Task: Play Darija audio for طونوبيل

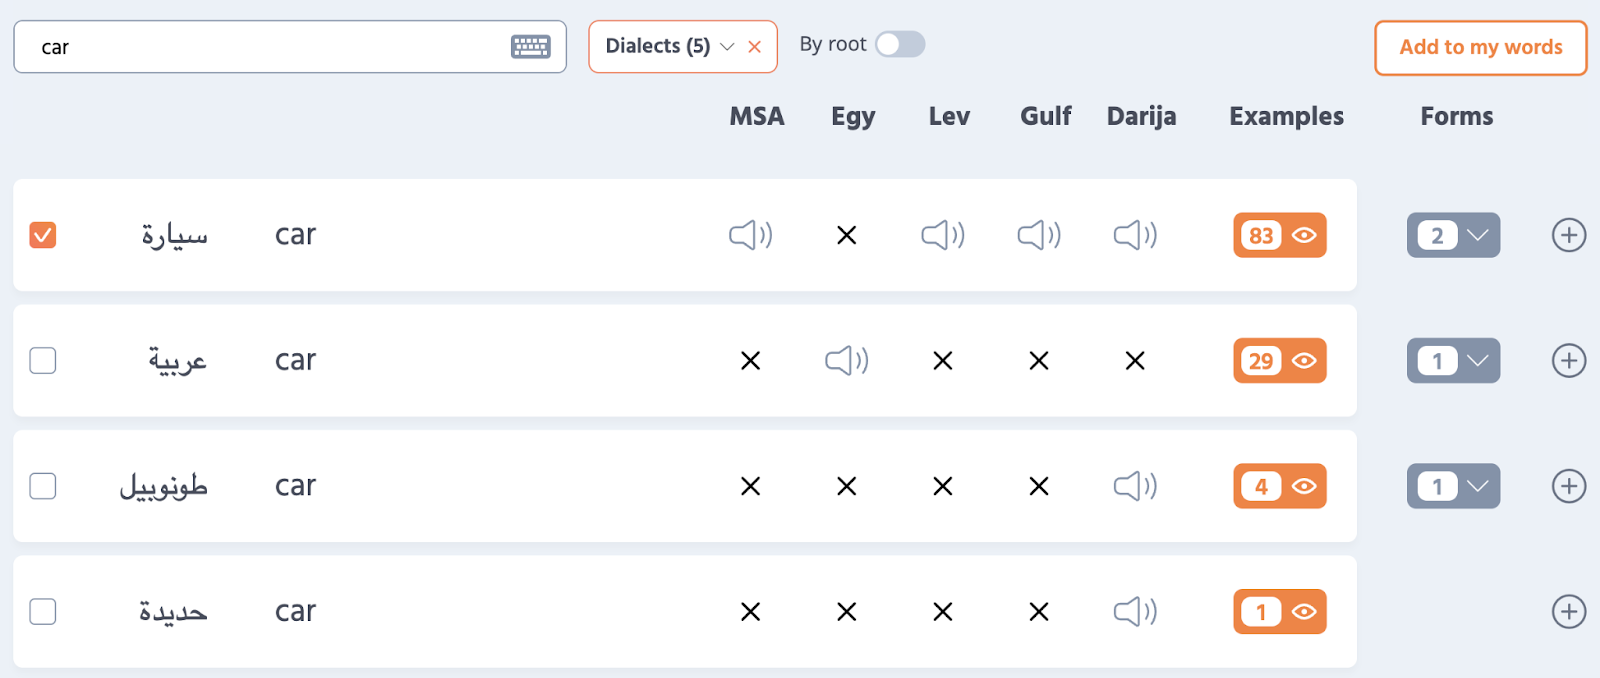Action: 1135,486
